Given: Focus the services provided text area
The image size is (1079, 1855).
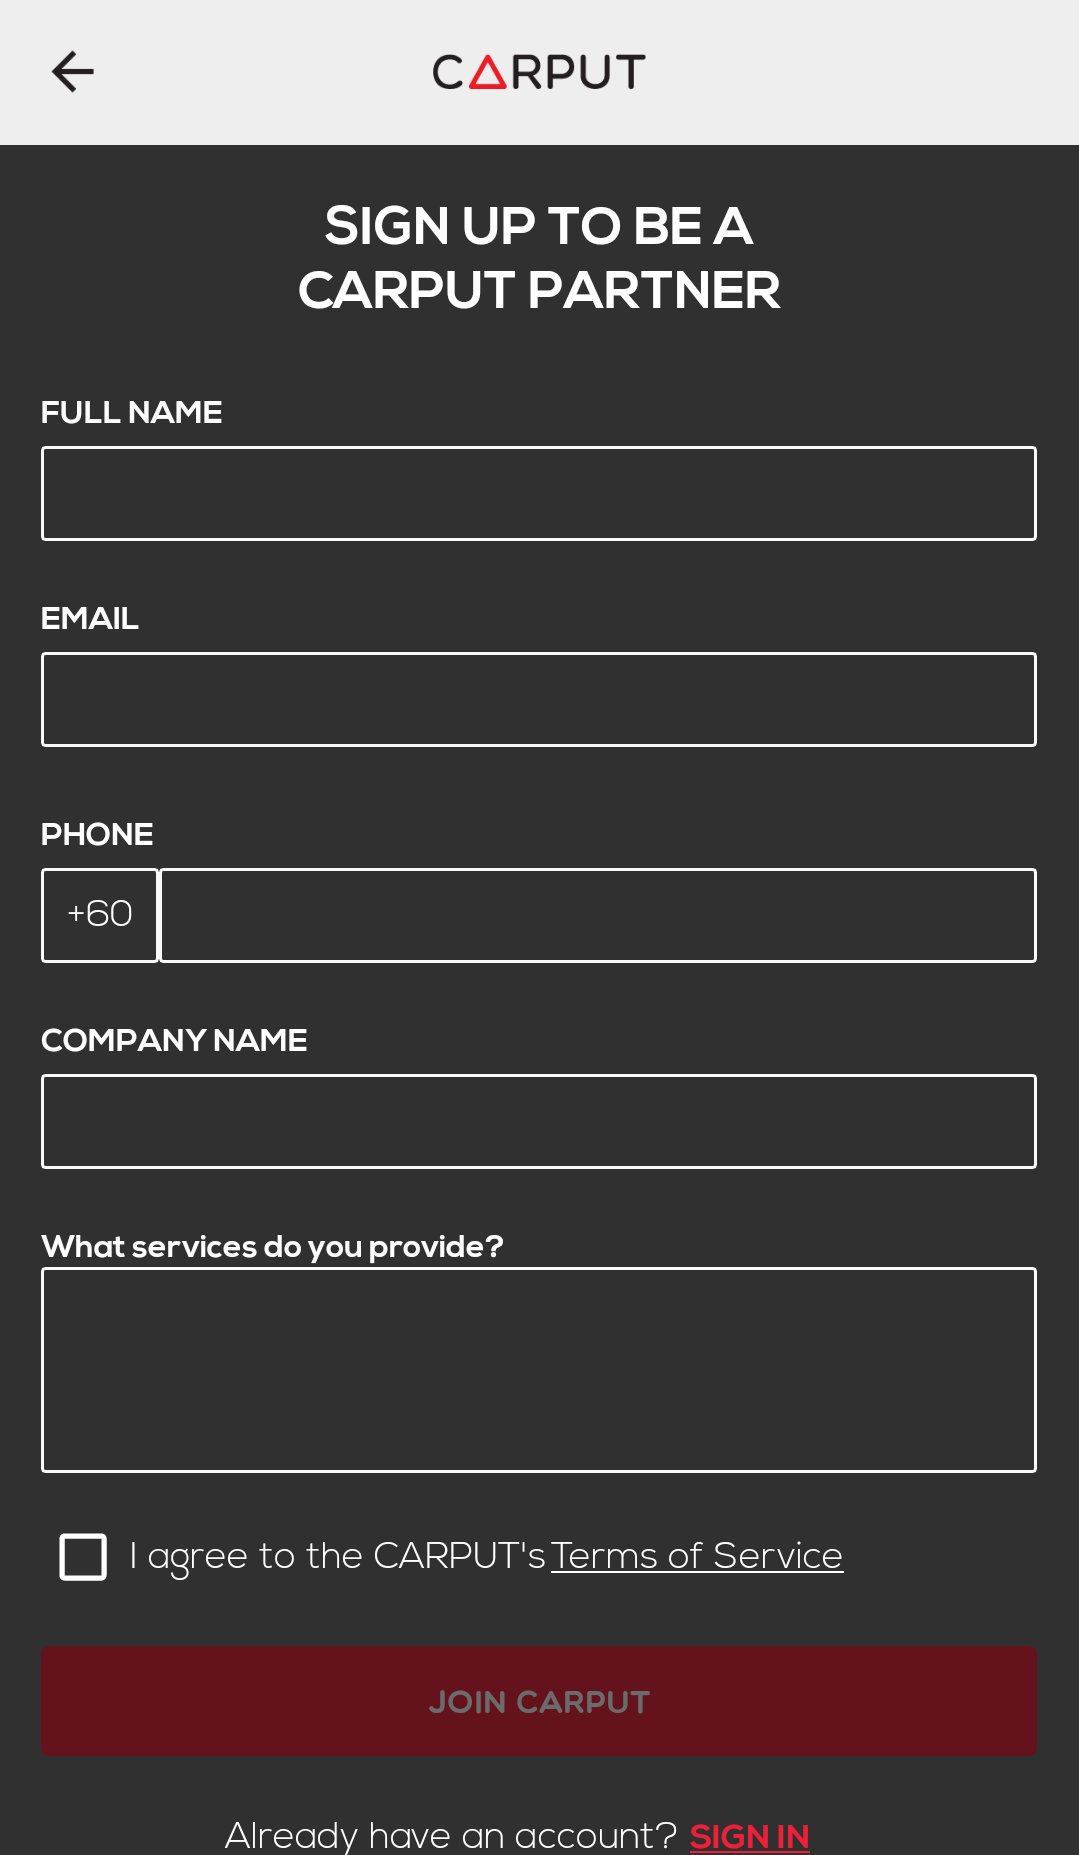Looking at the screenshot, I should tap(539, 1370).
